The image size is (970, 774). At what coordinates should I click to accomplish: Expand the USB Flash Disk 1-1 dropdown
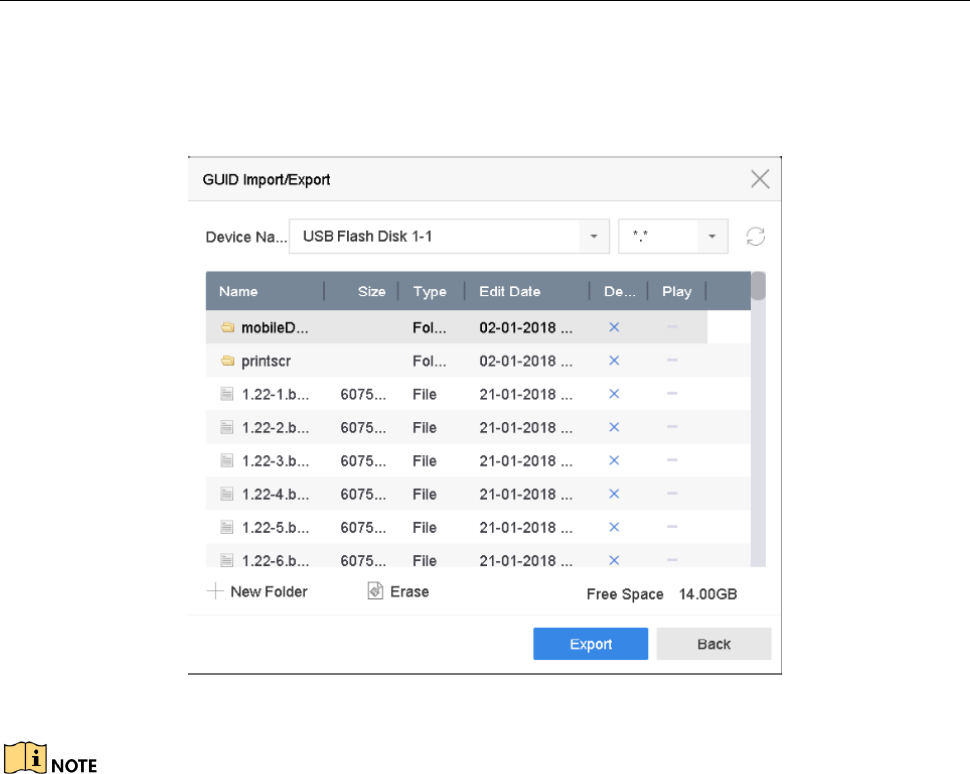593,237
